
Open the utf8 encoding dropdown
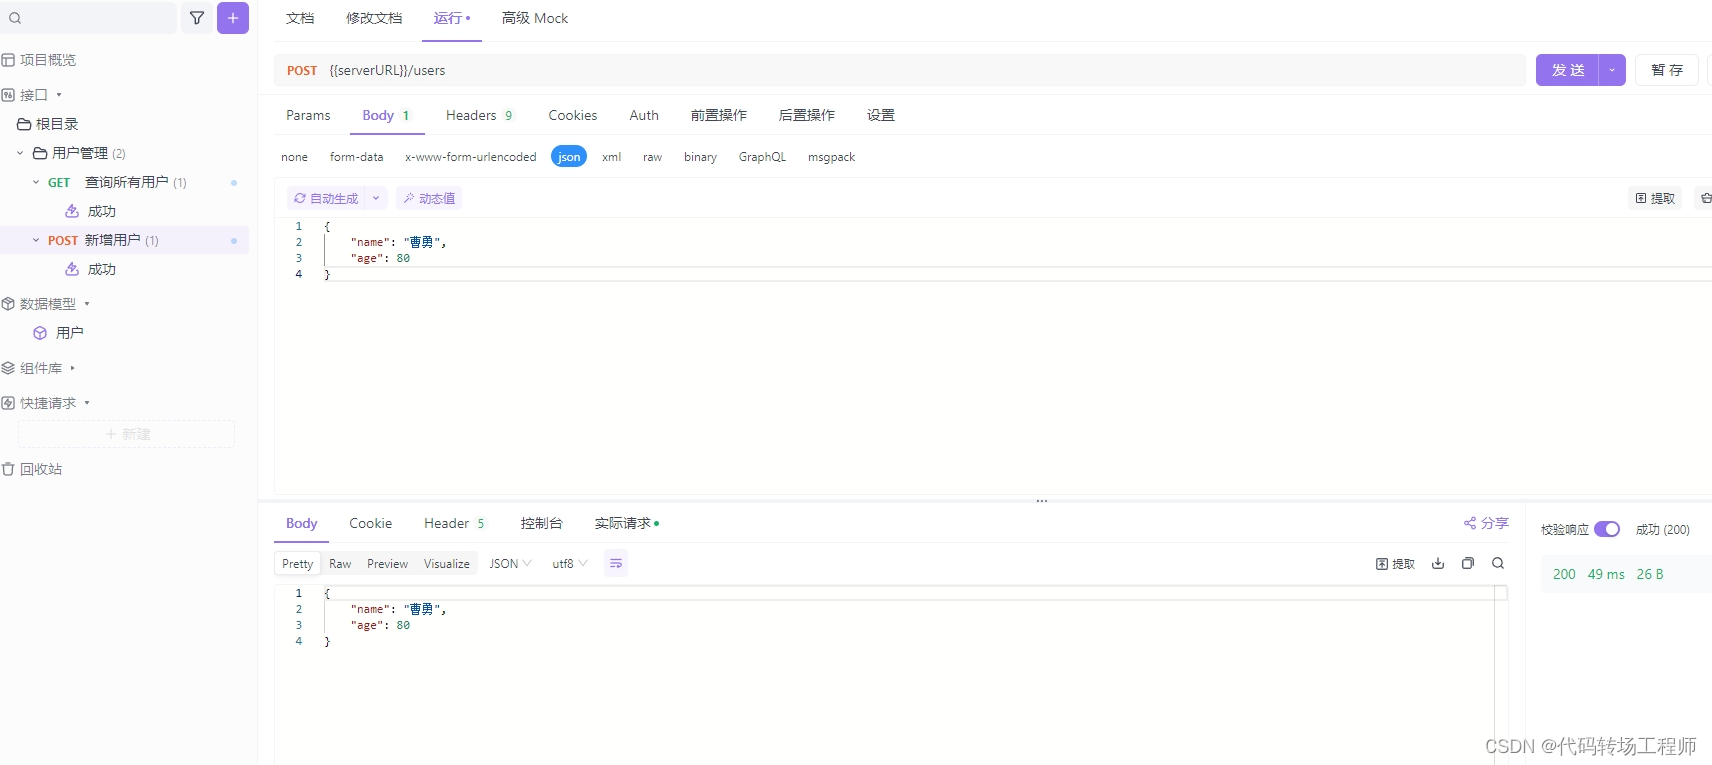click(x=570, y=564)
